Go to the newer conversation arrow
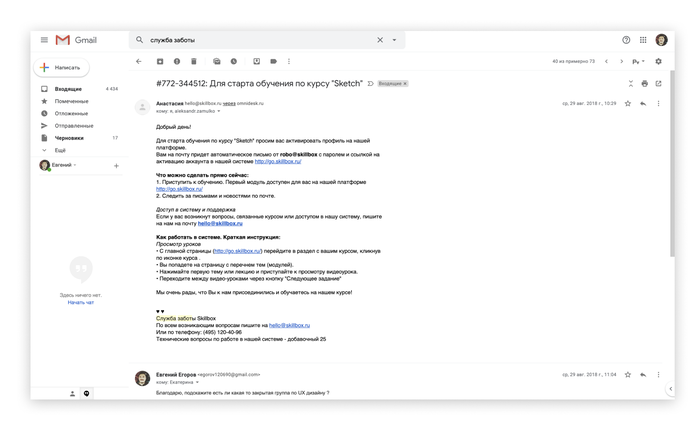Screen dimensions: 700x431 tap(606, 61)
